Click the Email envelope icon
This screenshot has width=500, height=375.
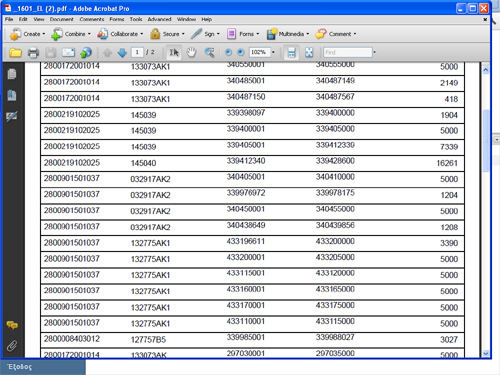[68, 53]
